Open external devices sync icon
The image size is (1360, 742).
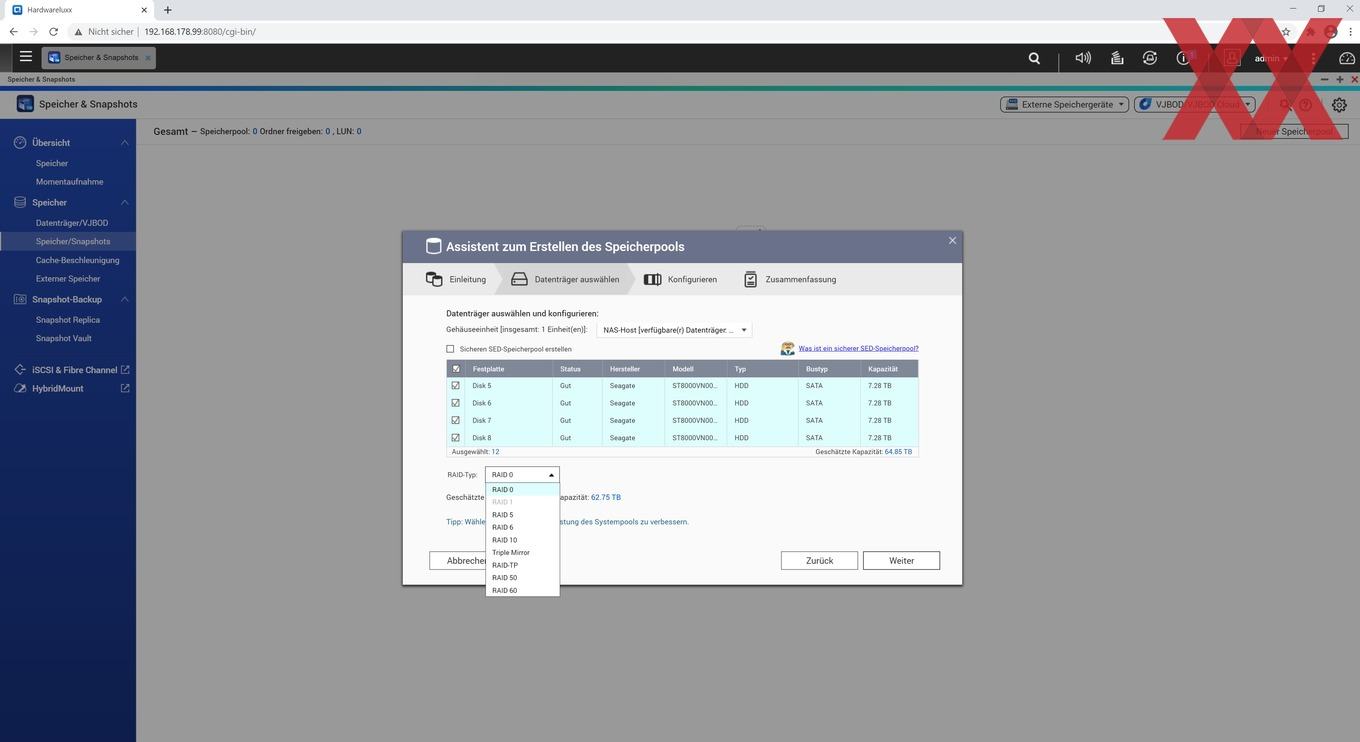1150,58
